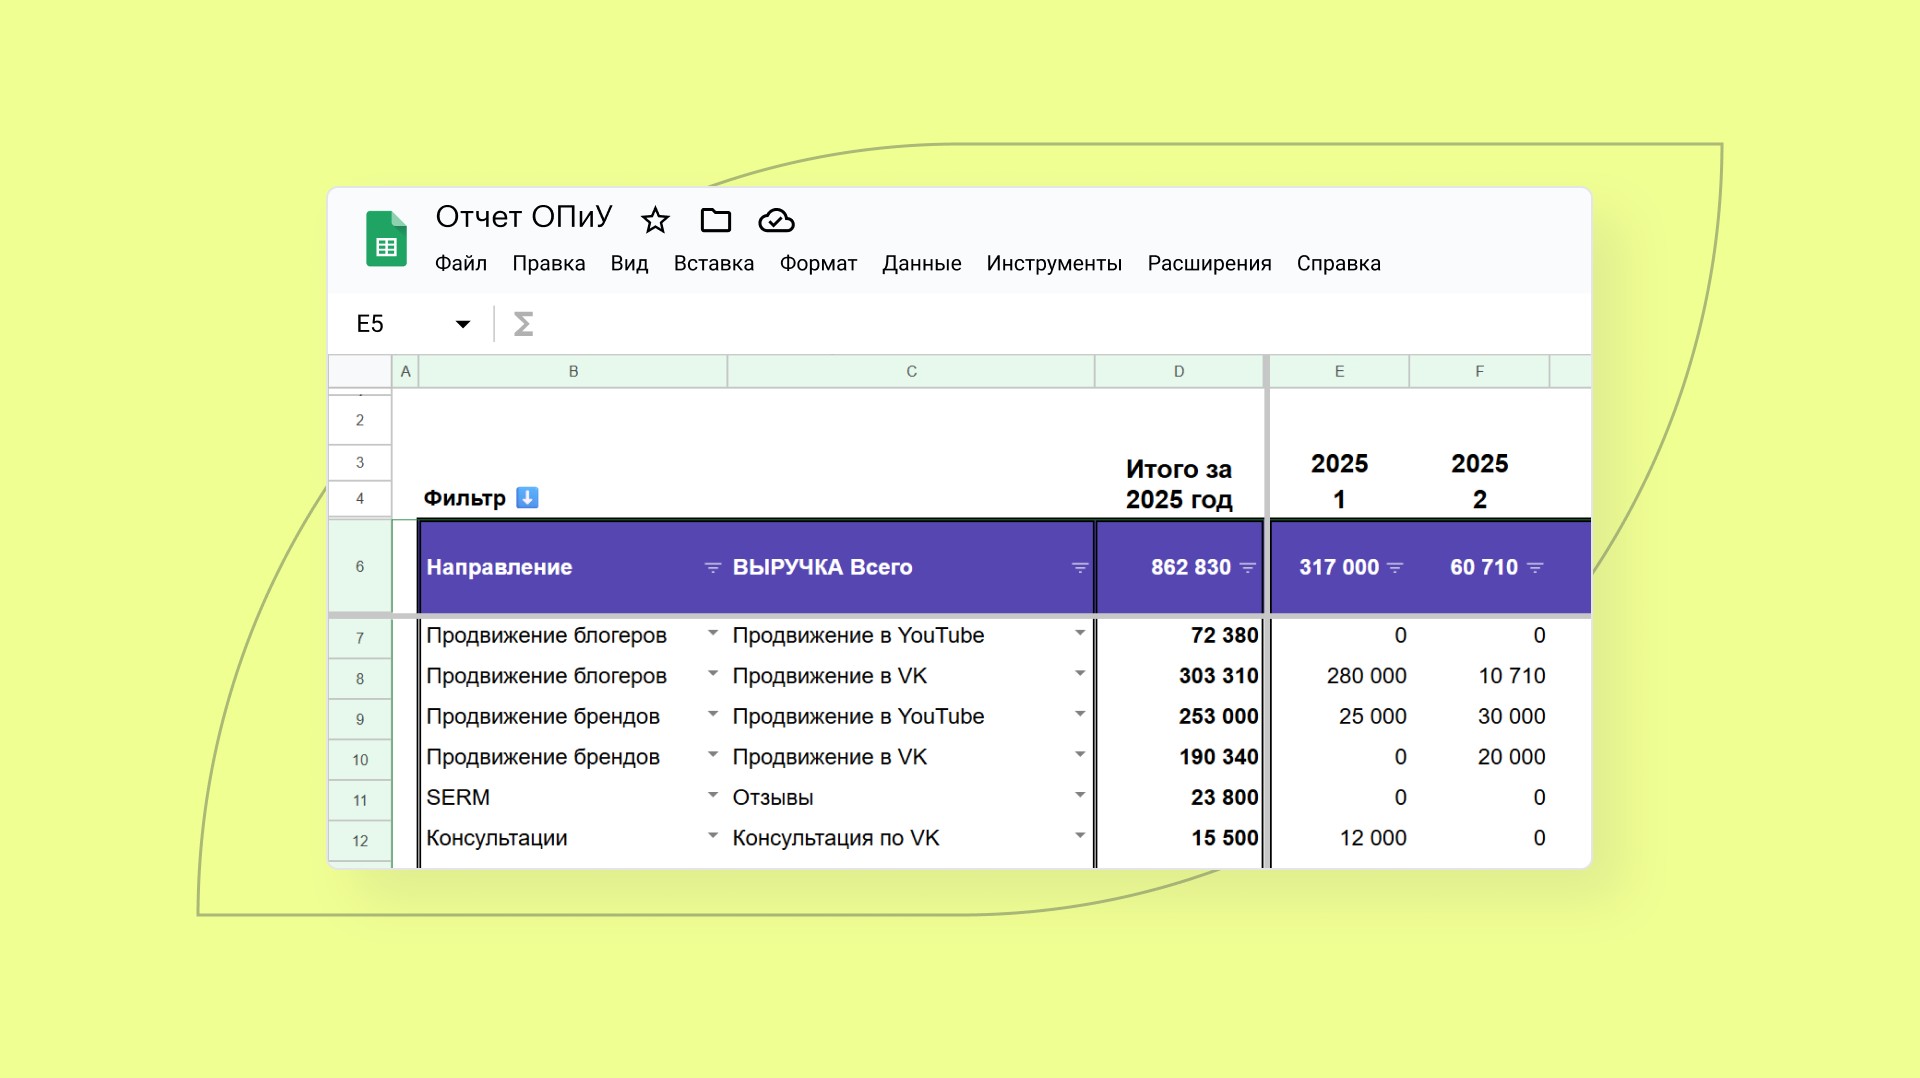Image resolution: width=1920 pixels, height=1078 pixels.
Task: Click the Отчет ОПиУ document title
Action: (x=524, y=217)
